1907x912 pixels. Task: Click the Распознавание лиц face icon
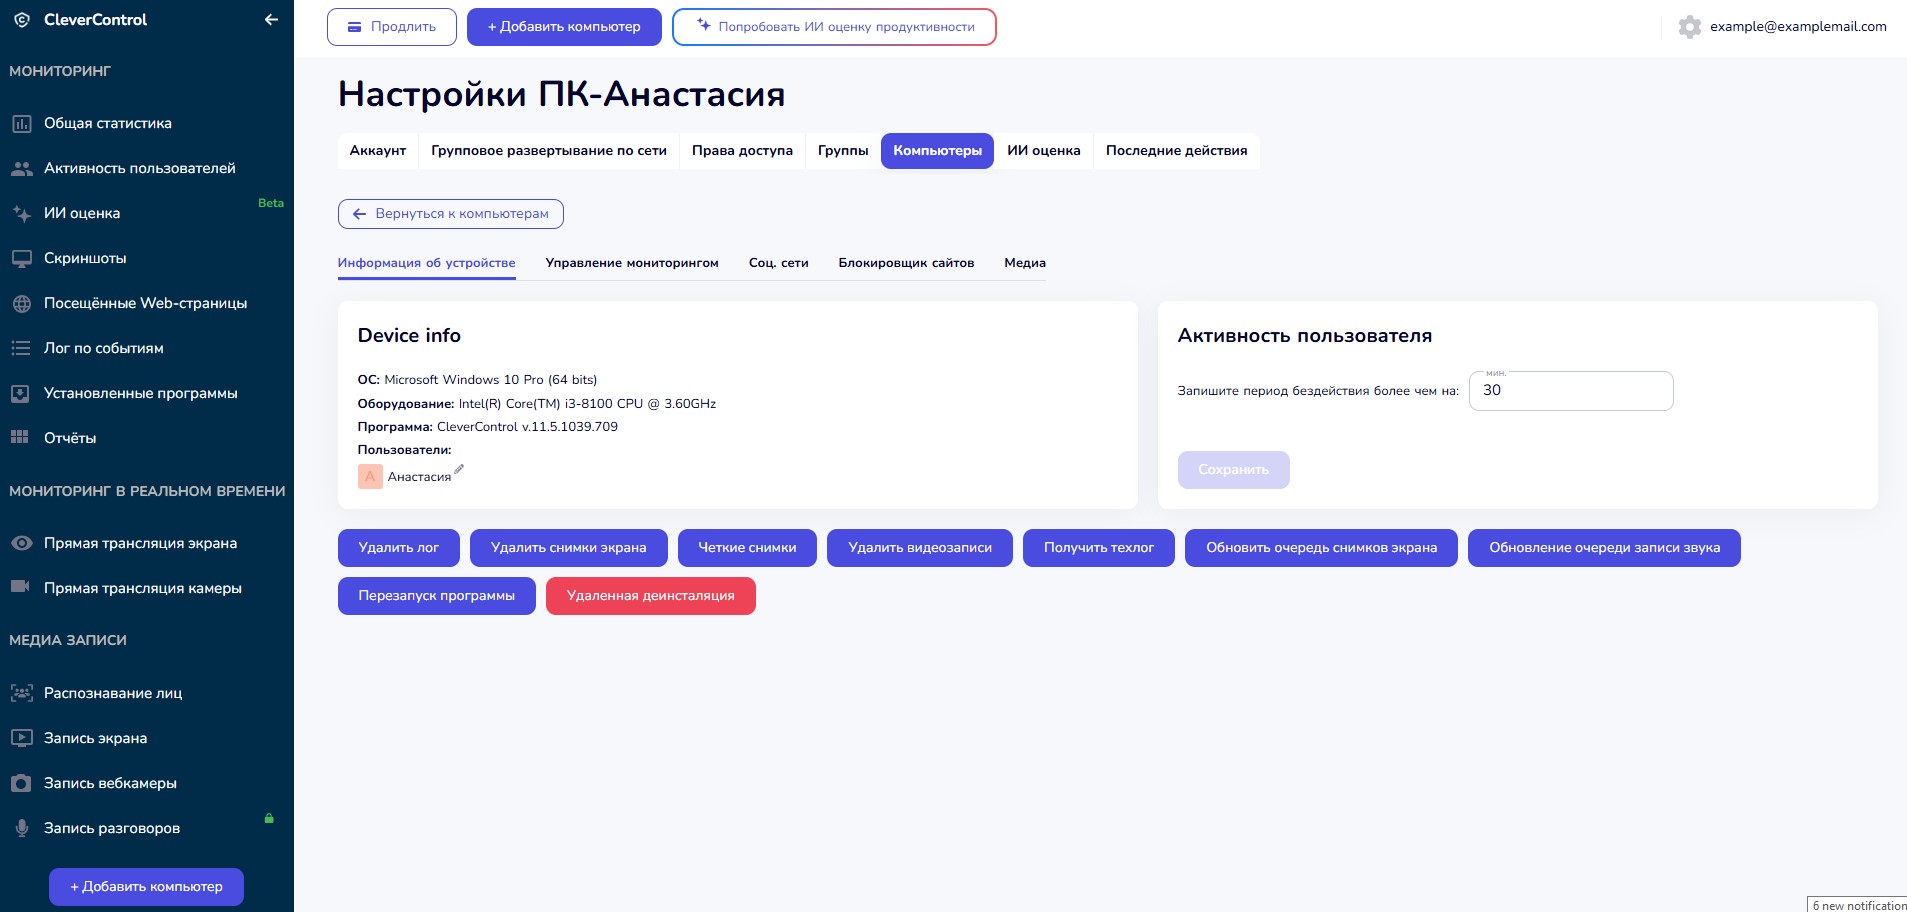coord(21,694)
